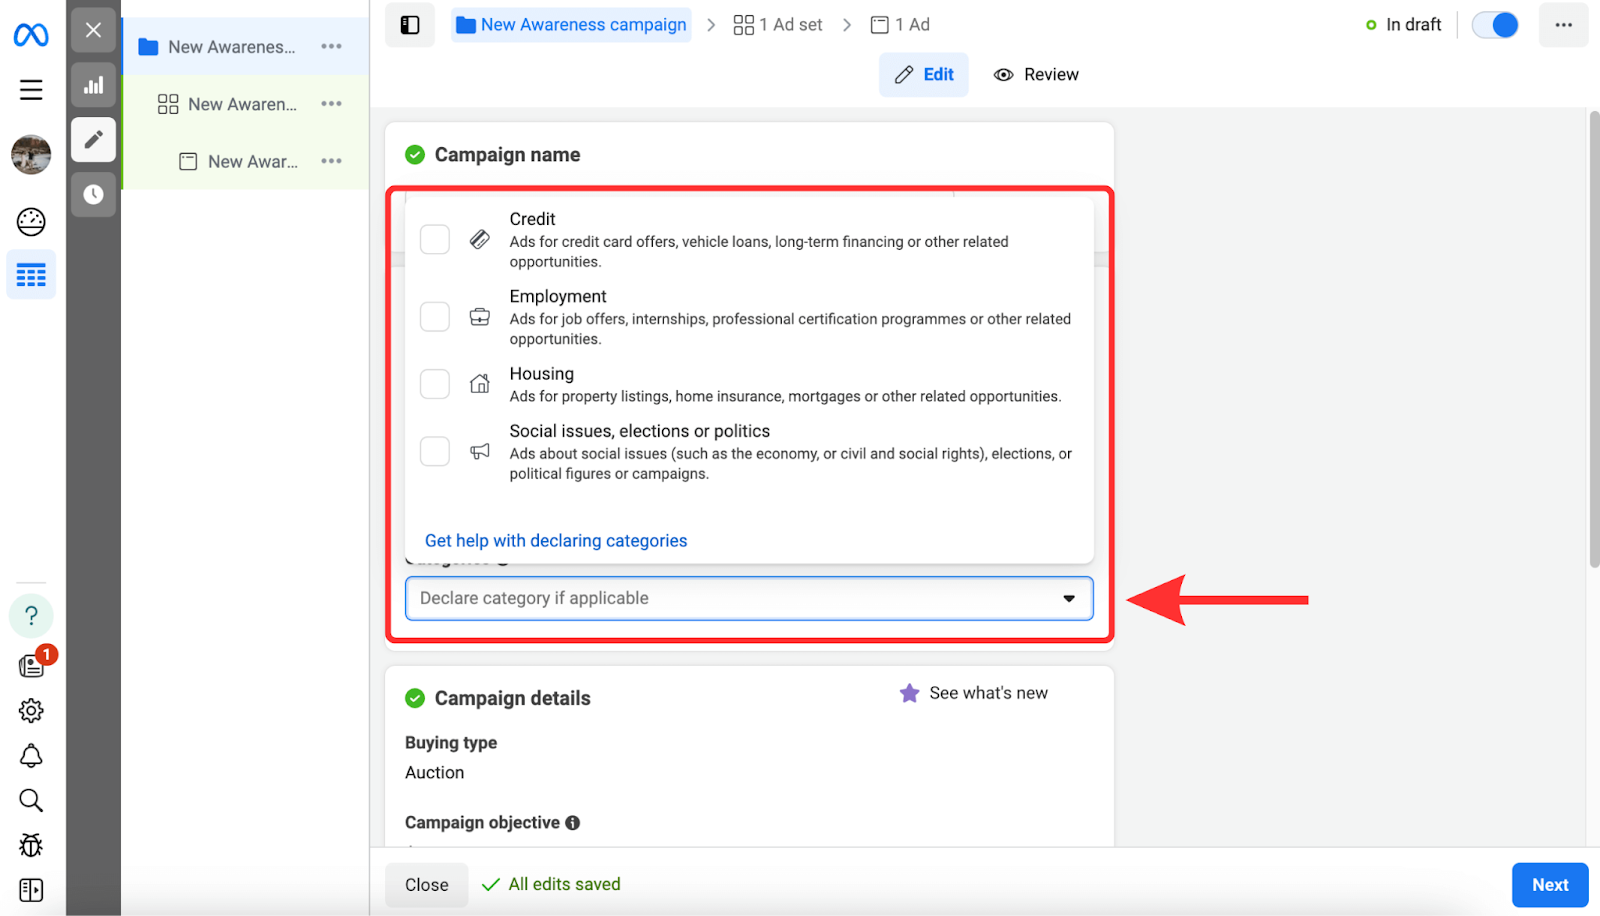Open Get help with declaring categories link
This screenshot has height=916, width=1600.
(x=556, y=541)
